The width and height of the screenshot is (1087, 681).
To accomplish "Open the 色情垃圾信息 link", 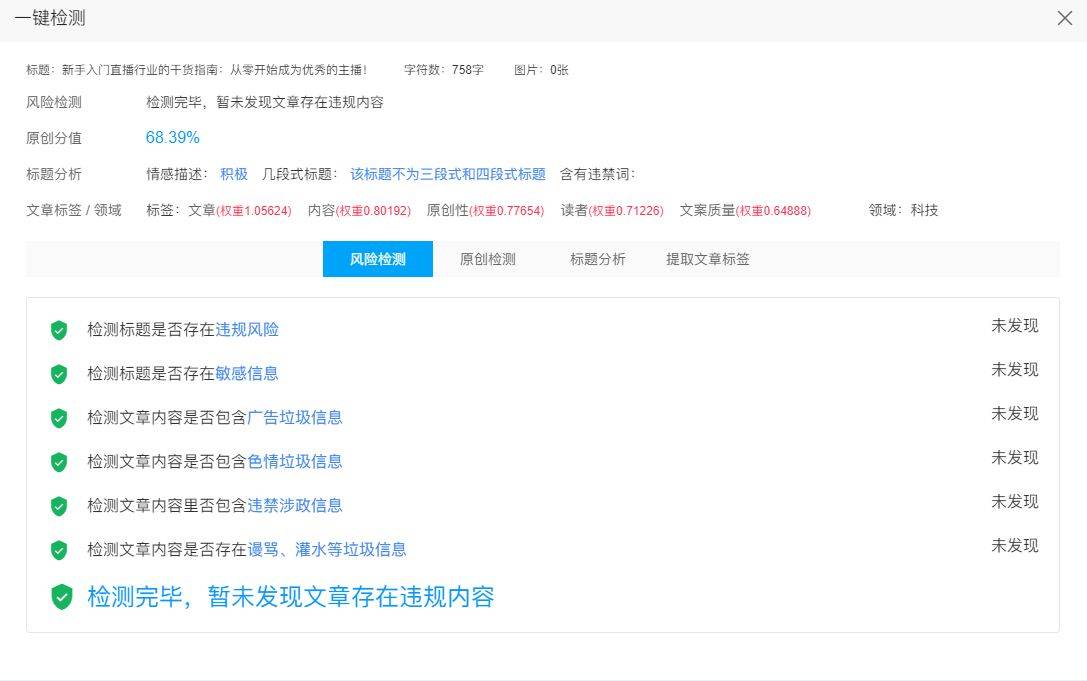I will [x=295, y=462].
